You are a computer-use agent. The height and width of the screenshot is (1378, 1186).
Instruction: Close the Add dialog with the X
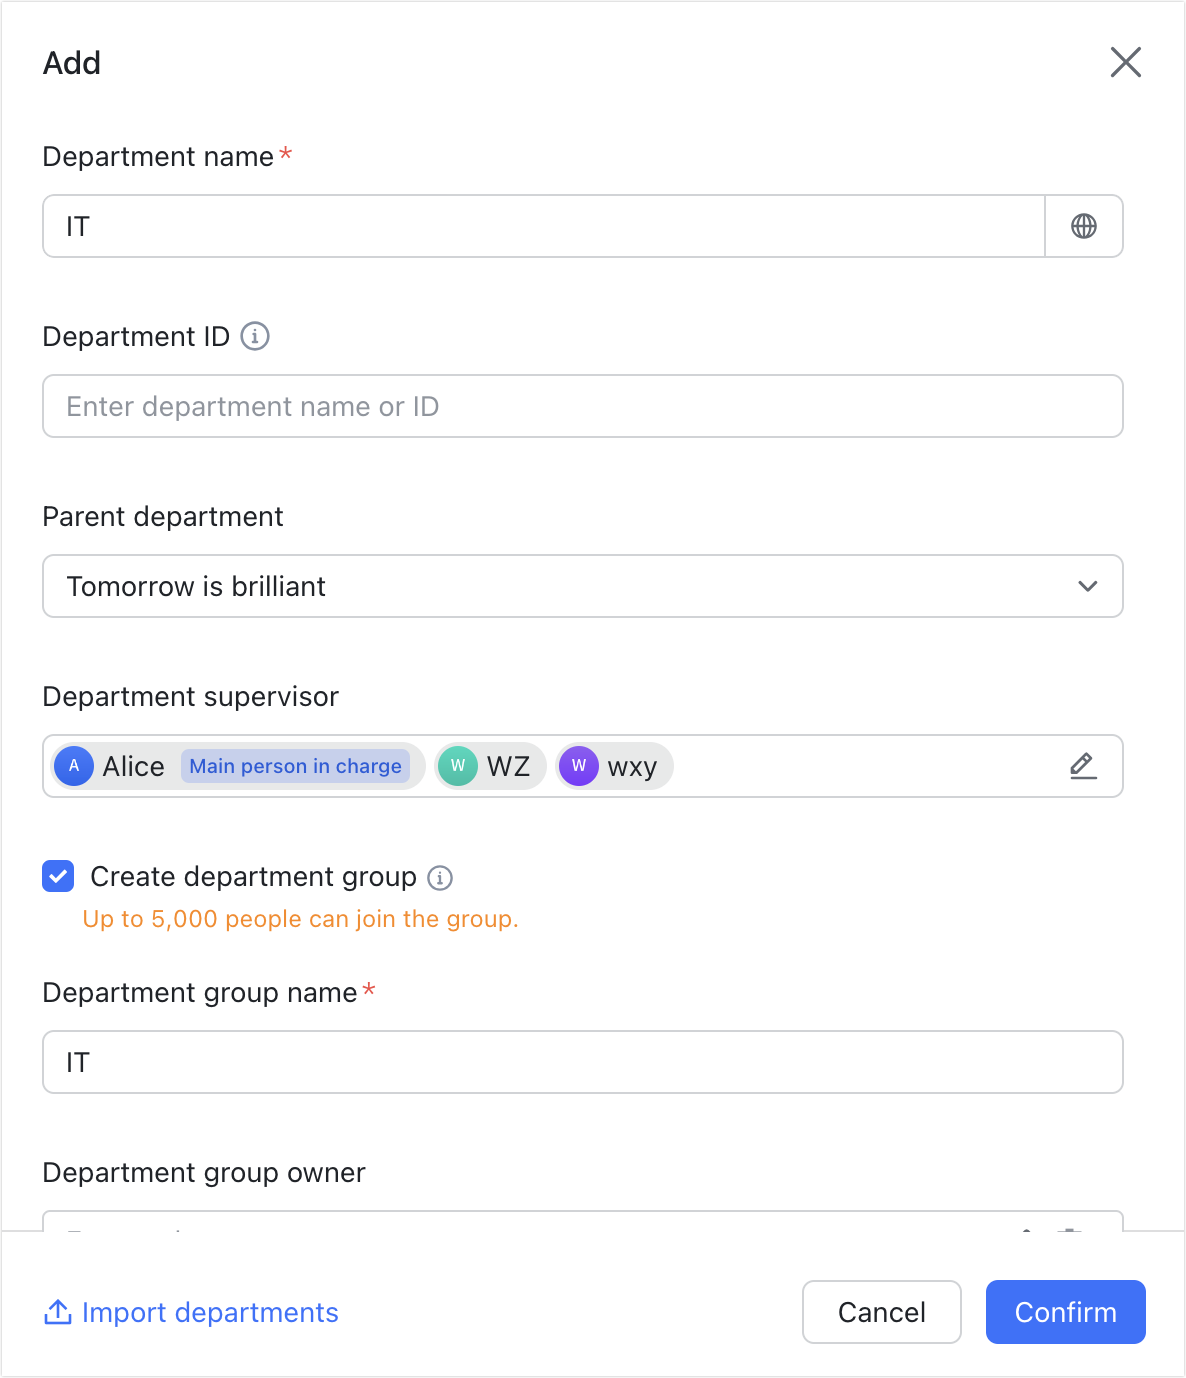[x=1126, y=62]
